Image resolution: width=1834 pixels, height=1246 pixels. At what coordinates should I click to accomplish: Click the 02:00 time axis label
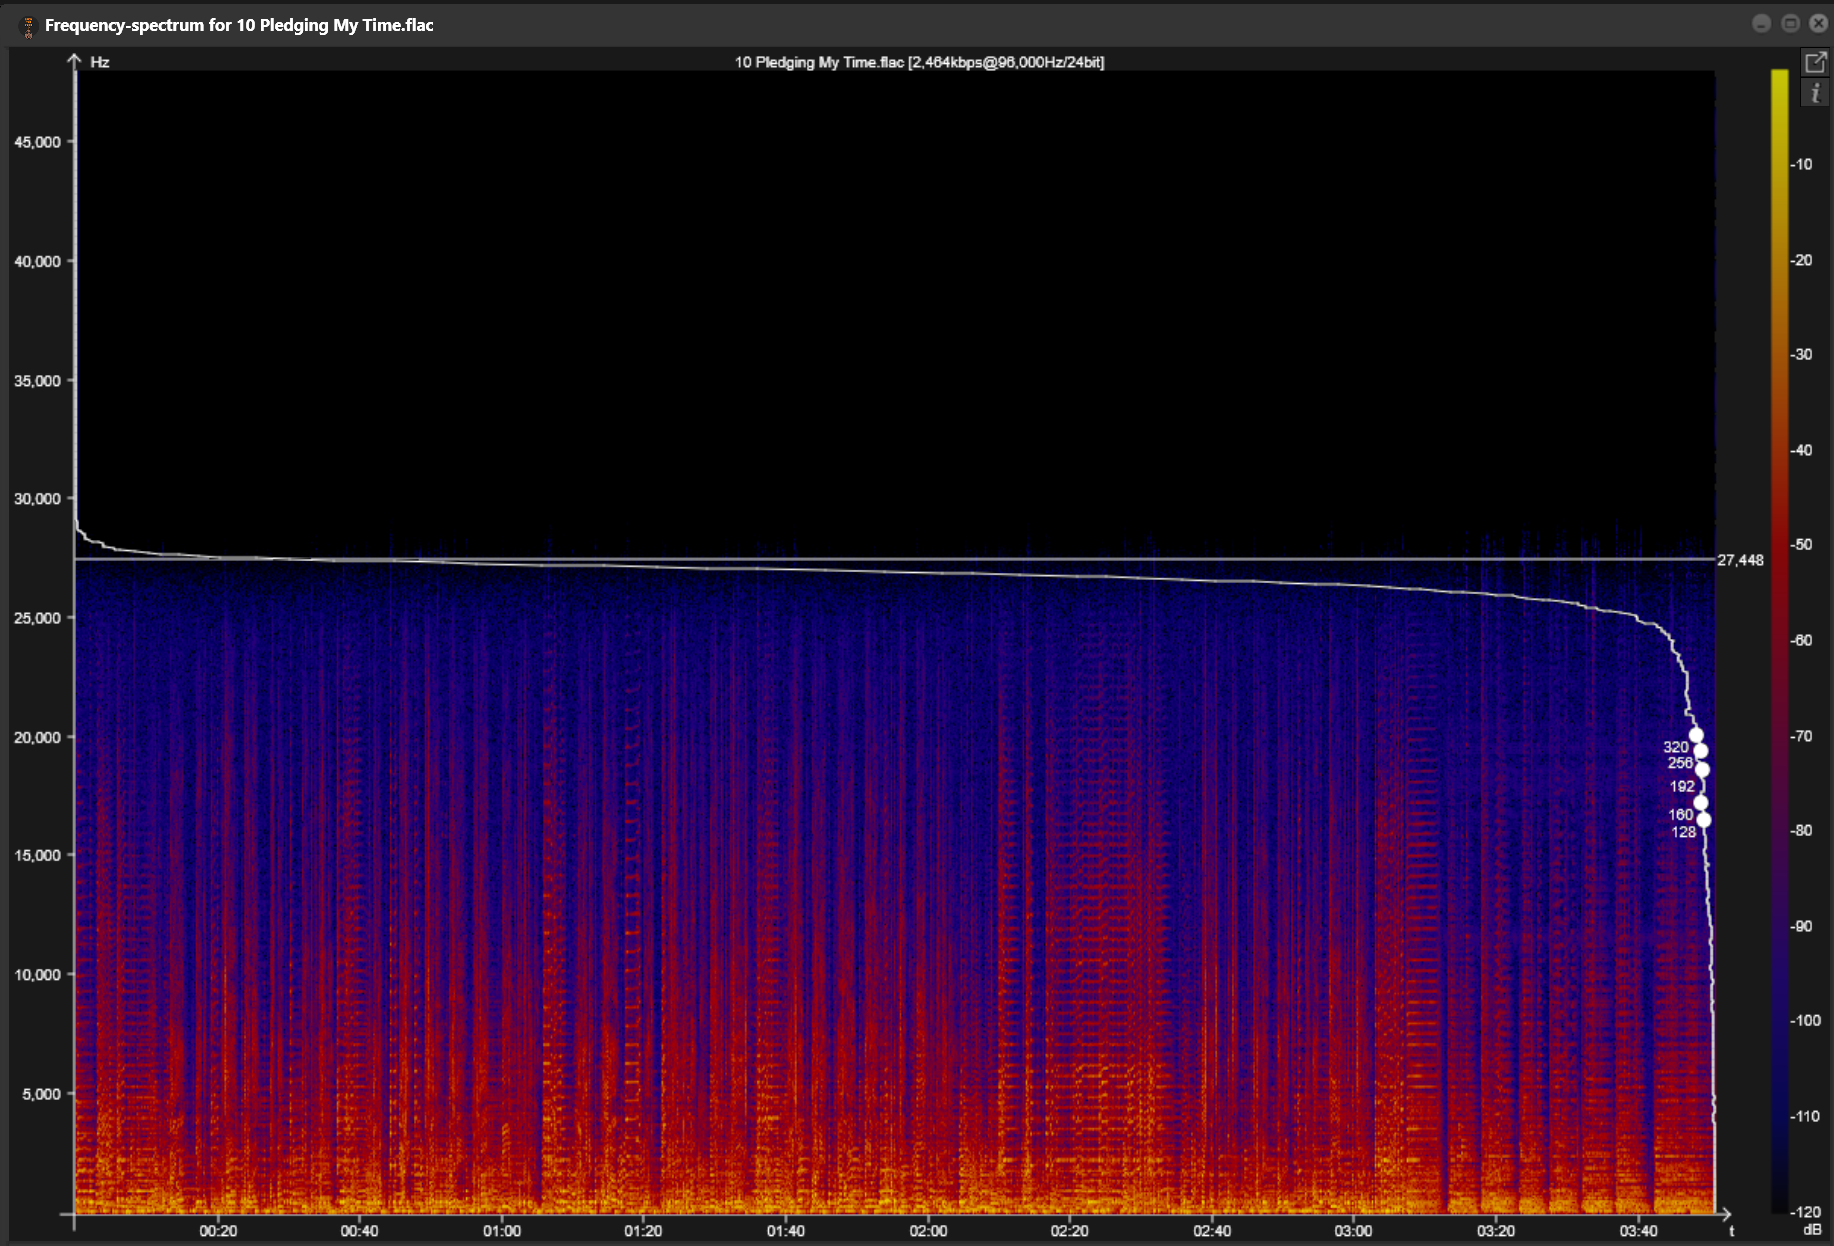tap(927, 1231)
